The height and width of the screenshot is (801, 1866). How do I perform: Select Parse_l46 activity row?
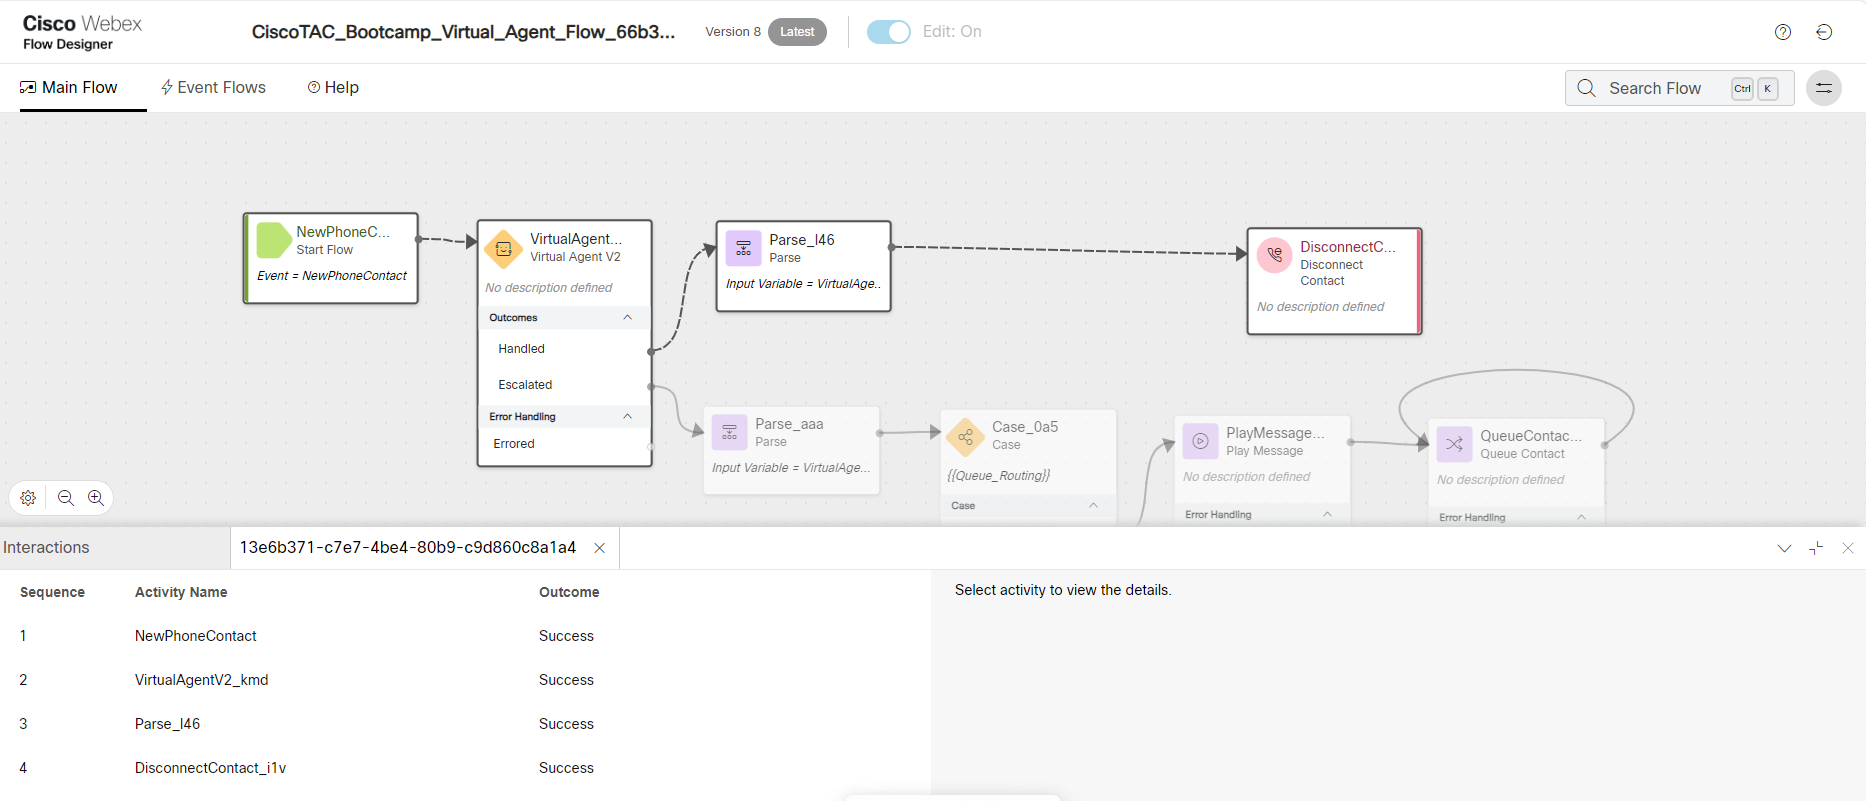pyautogui.click(x=465, y=724)
